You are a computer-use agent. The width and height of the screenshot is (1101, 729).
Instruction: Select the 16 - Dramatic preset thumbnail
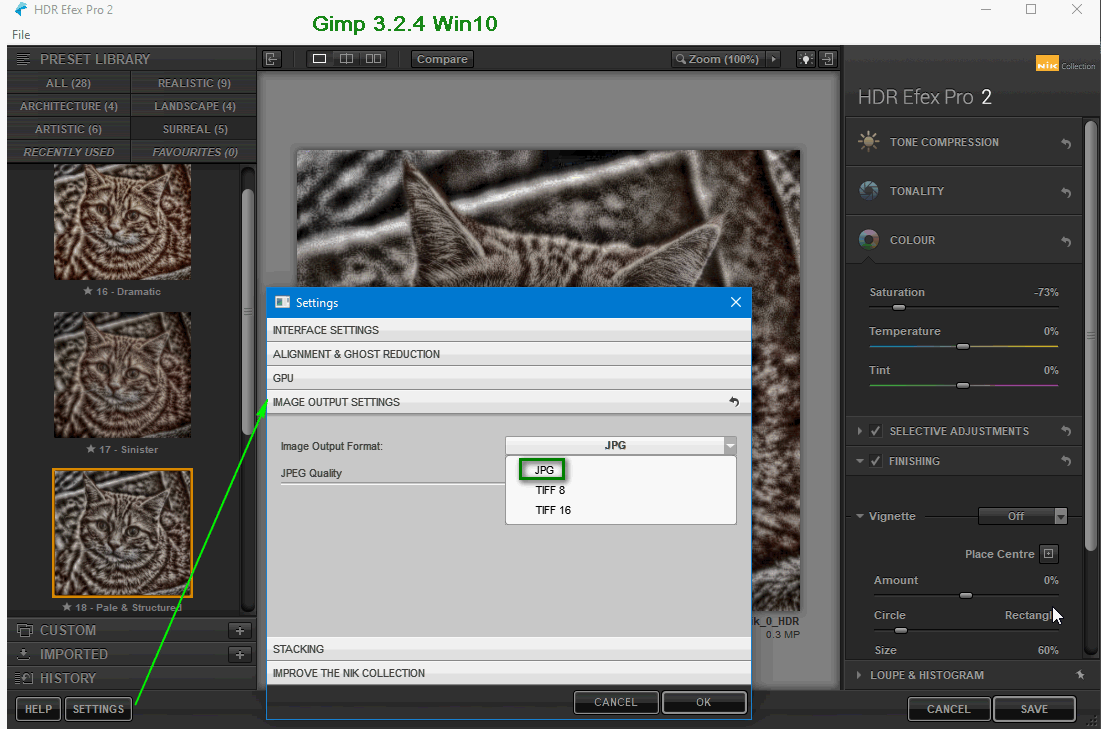tap(122, 222)
